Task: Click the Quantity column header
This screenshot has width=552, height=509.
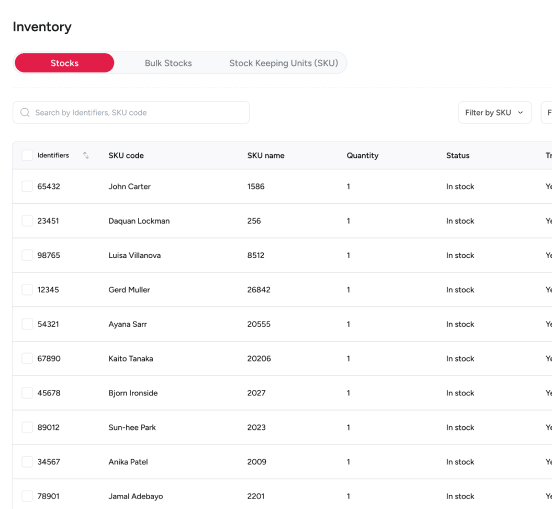Action: 362,155
